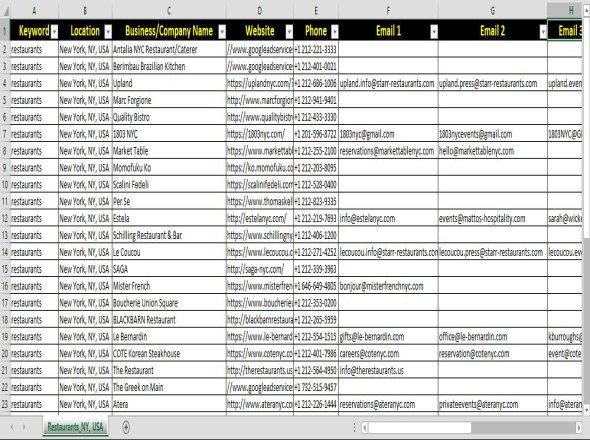Expand the Email 1 filter arrow
The image size is (590, 440).
[434, 32]
